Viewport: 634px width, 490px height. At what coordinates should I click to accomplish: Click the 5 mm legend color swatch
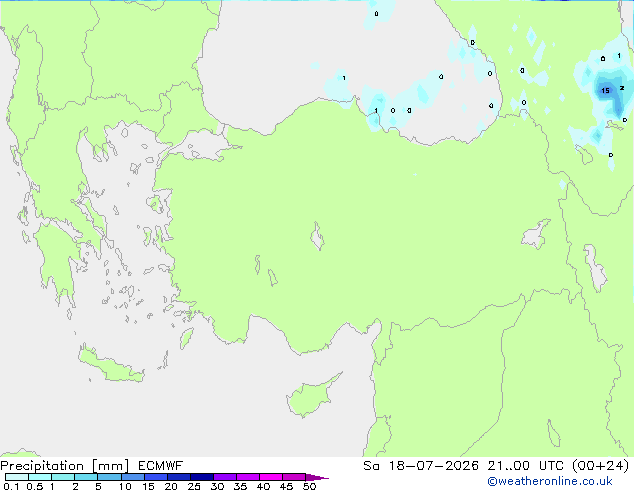[x=109, y=477]
